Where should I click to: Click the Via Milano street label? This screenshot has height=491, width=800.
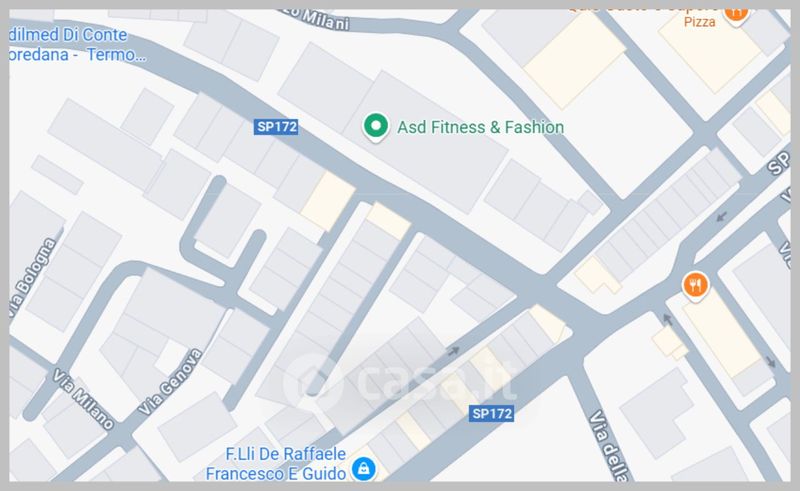tap(83, 400)
